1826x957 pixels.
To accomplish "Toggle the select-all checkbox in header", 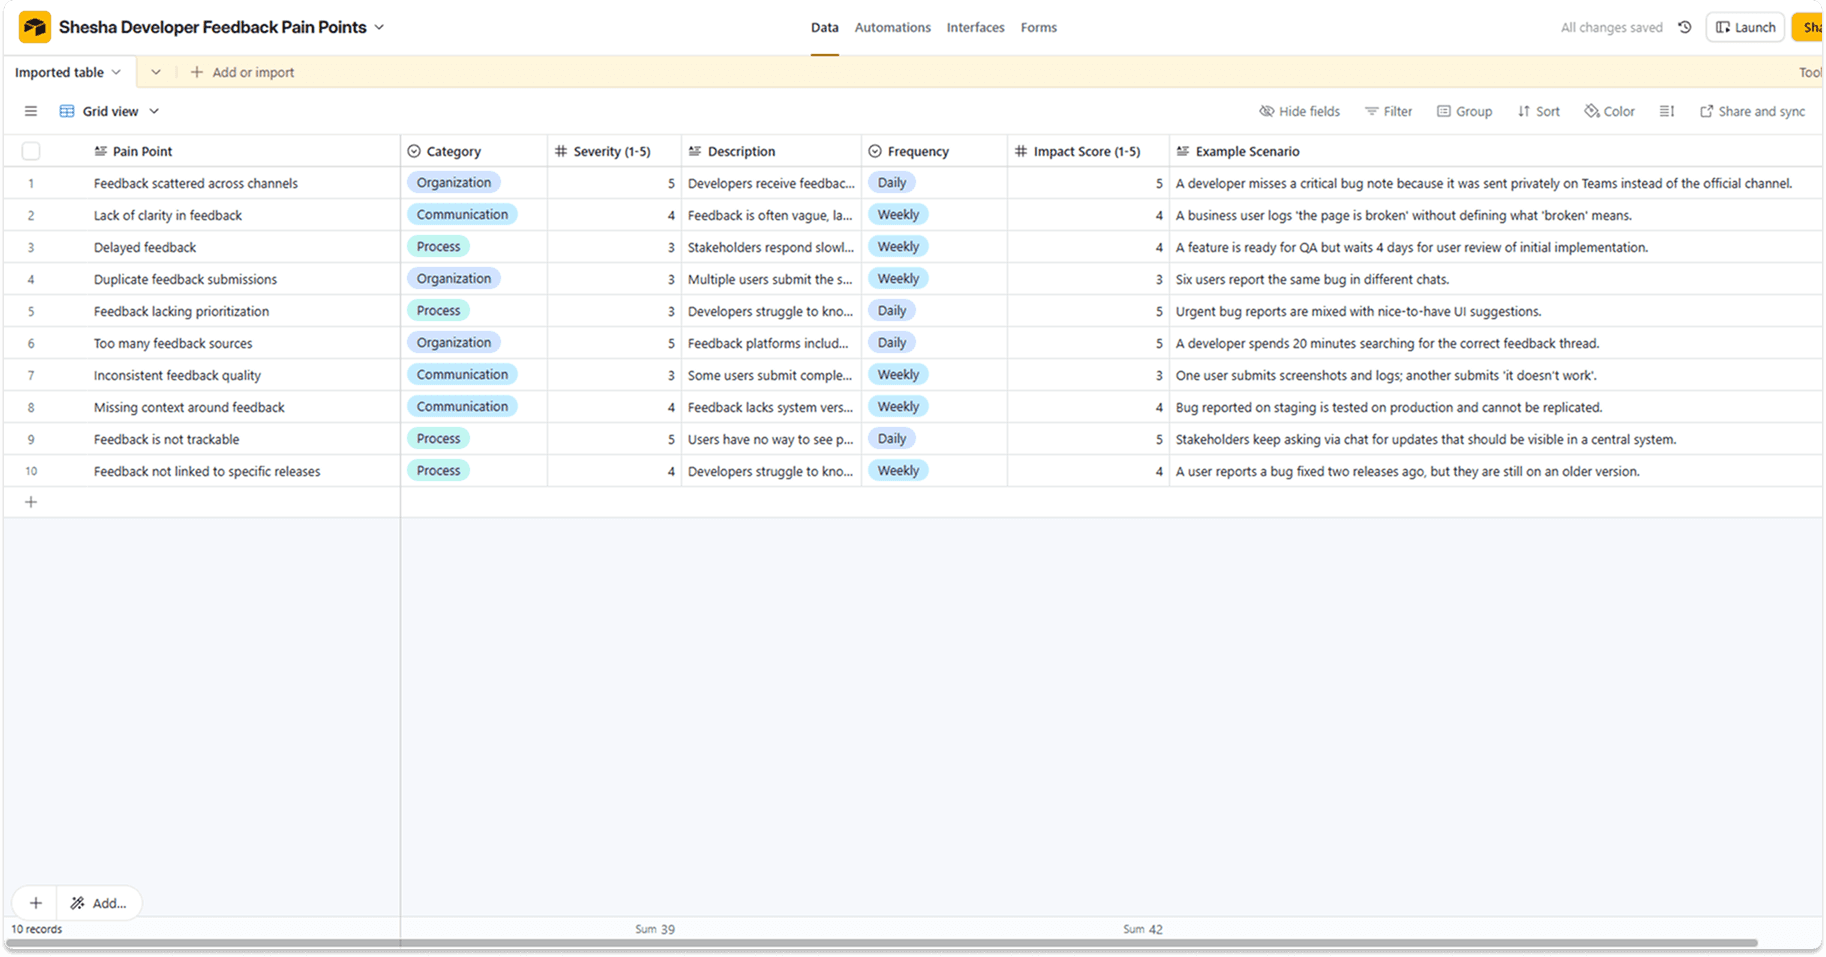I will click(31, 151).
